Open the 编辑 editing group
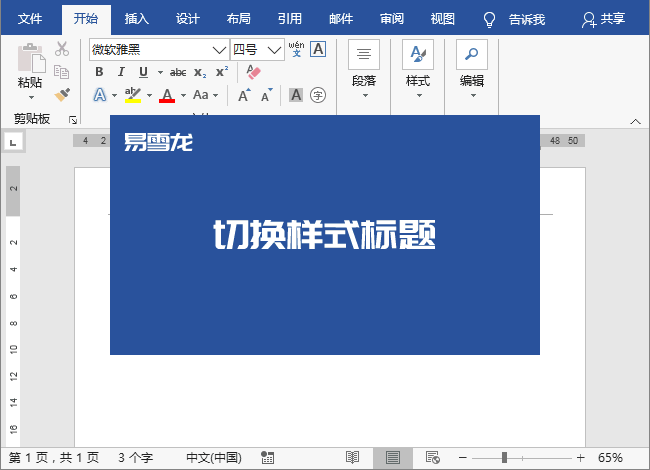Image resolution: width=650 pixels, height=470 pixels. coord(472,70)
